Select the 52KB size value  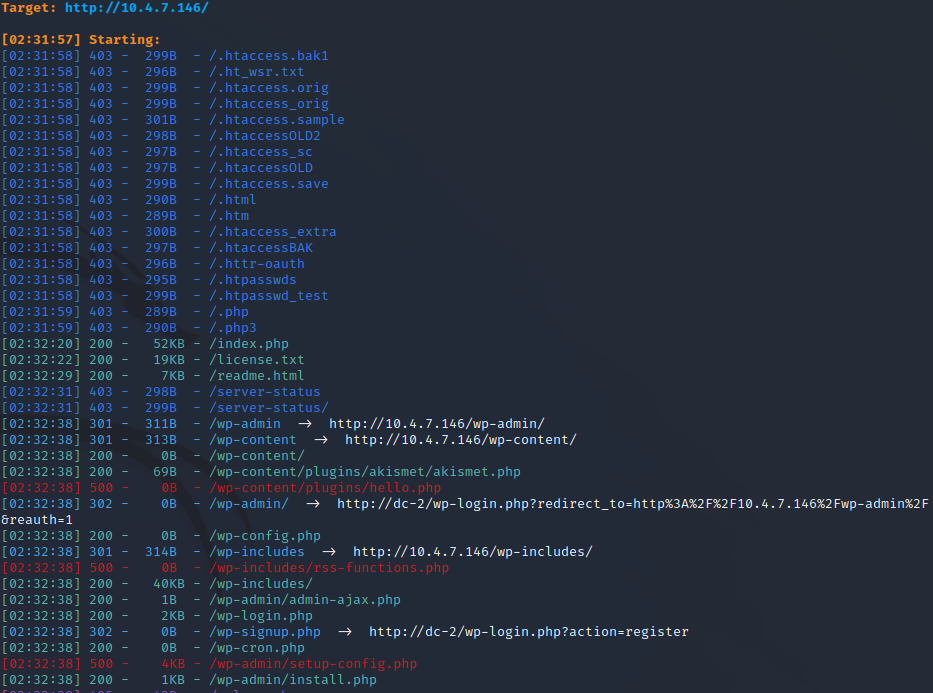click(169, 344)
